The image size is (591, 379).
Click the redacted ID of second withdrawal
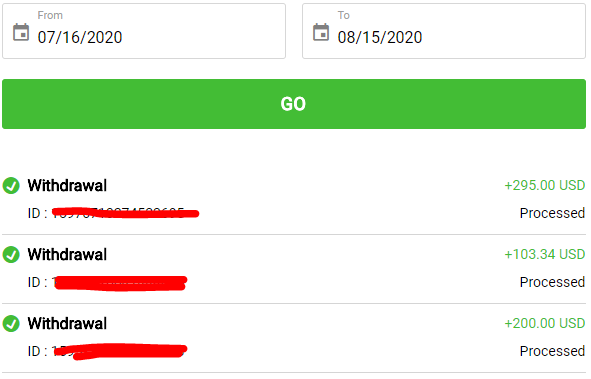[x=119, y=283]
